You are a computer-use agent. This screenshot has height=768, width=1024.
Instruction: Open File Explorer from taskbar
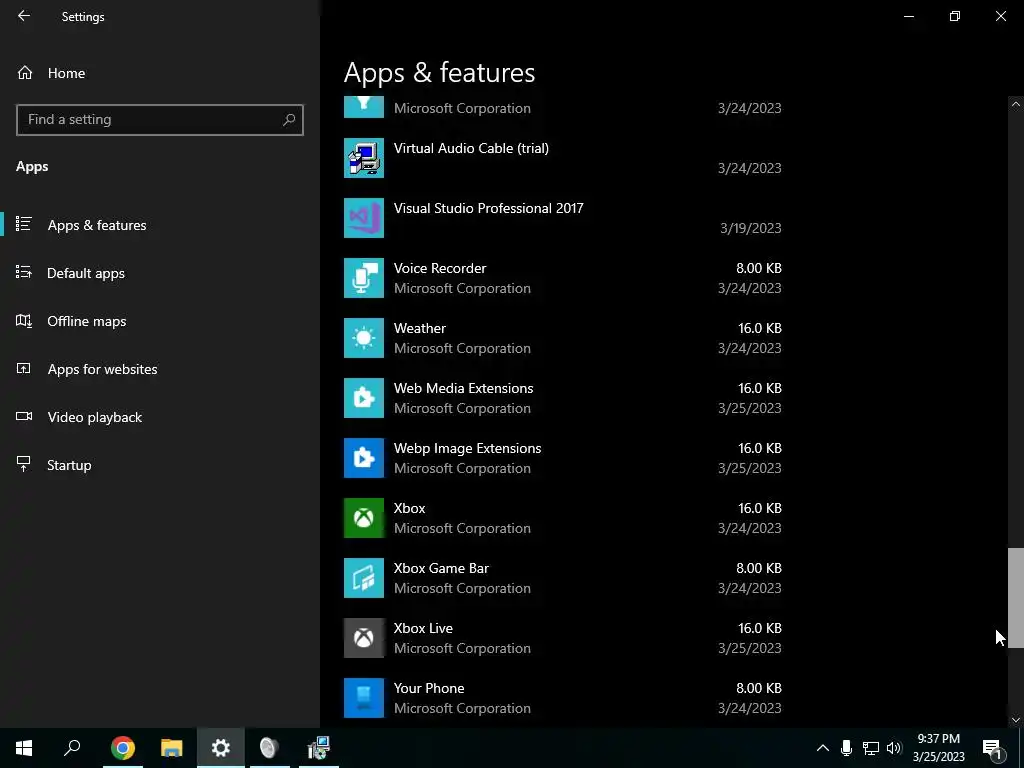tap(172, 748)
